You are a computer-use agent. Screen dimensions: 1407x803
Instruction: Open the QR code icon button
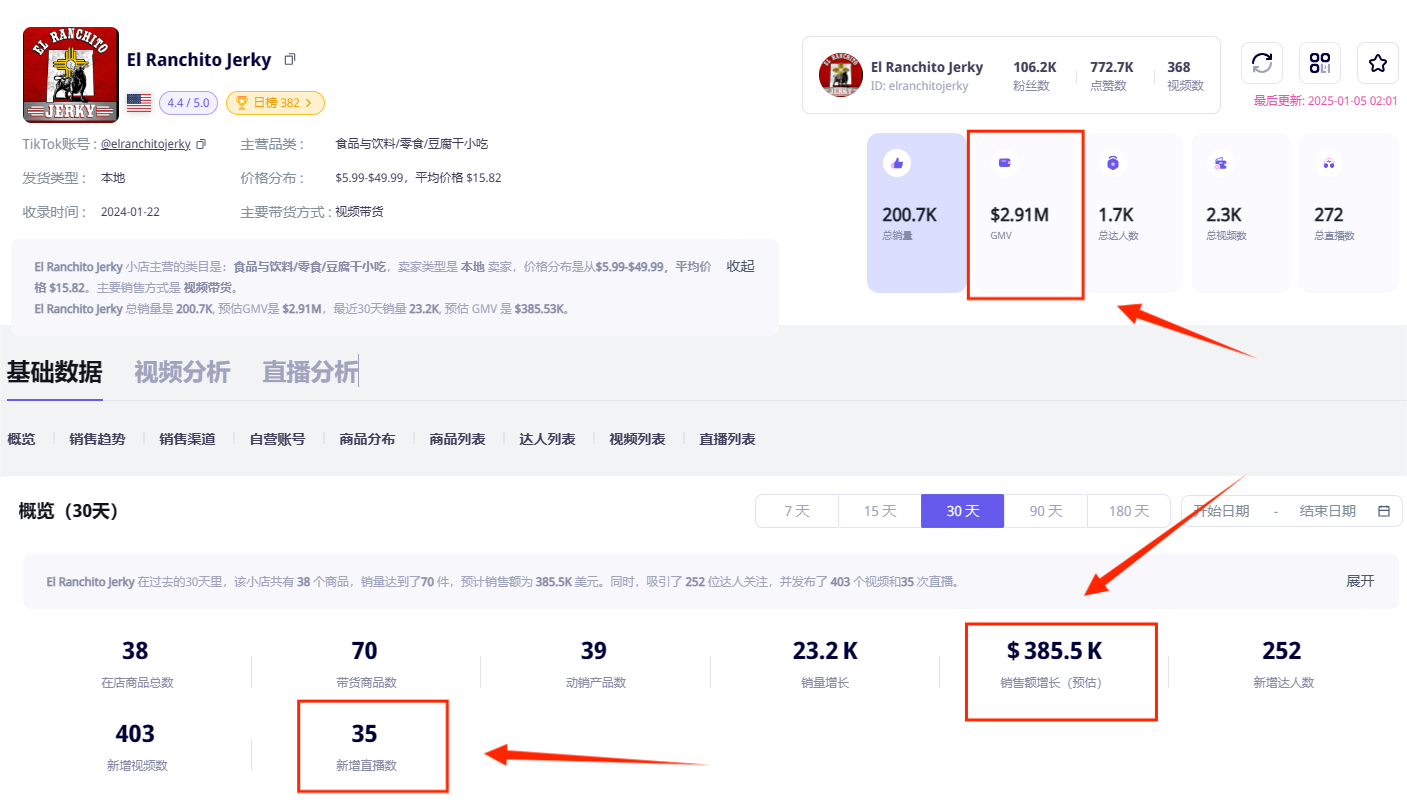click(1320, 63)
